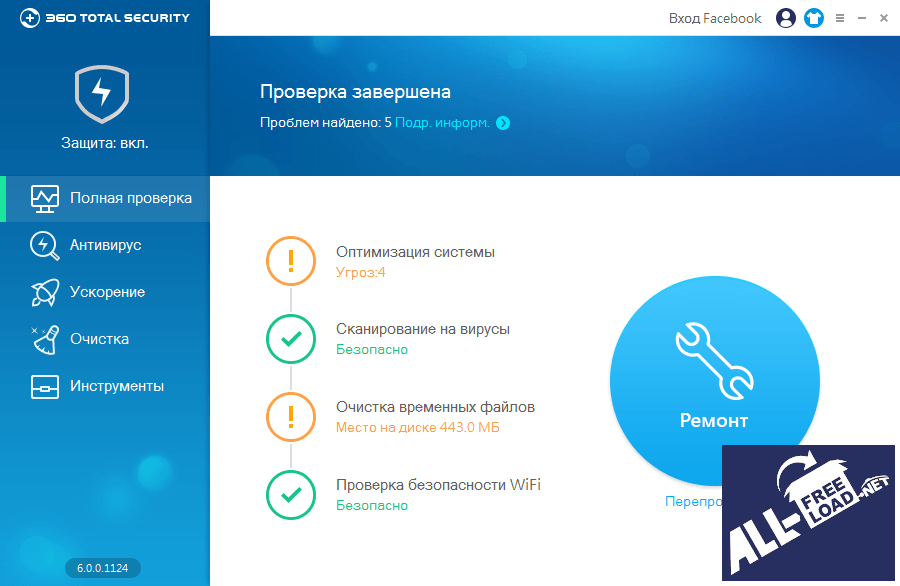Click the Toolbox icon in sidebar
The width and height of the screenshot is (900, 586).
(x=45, y=386)
